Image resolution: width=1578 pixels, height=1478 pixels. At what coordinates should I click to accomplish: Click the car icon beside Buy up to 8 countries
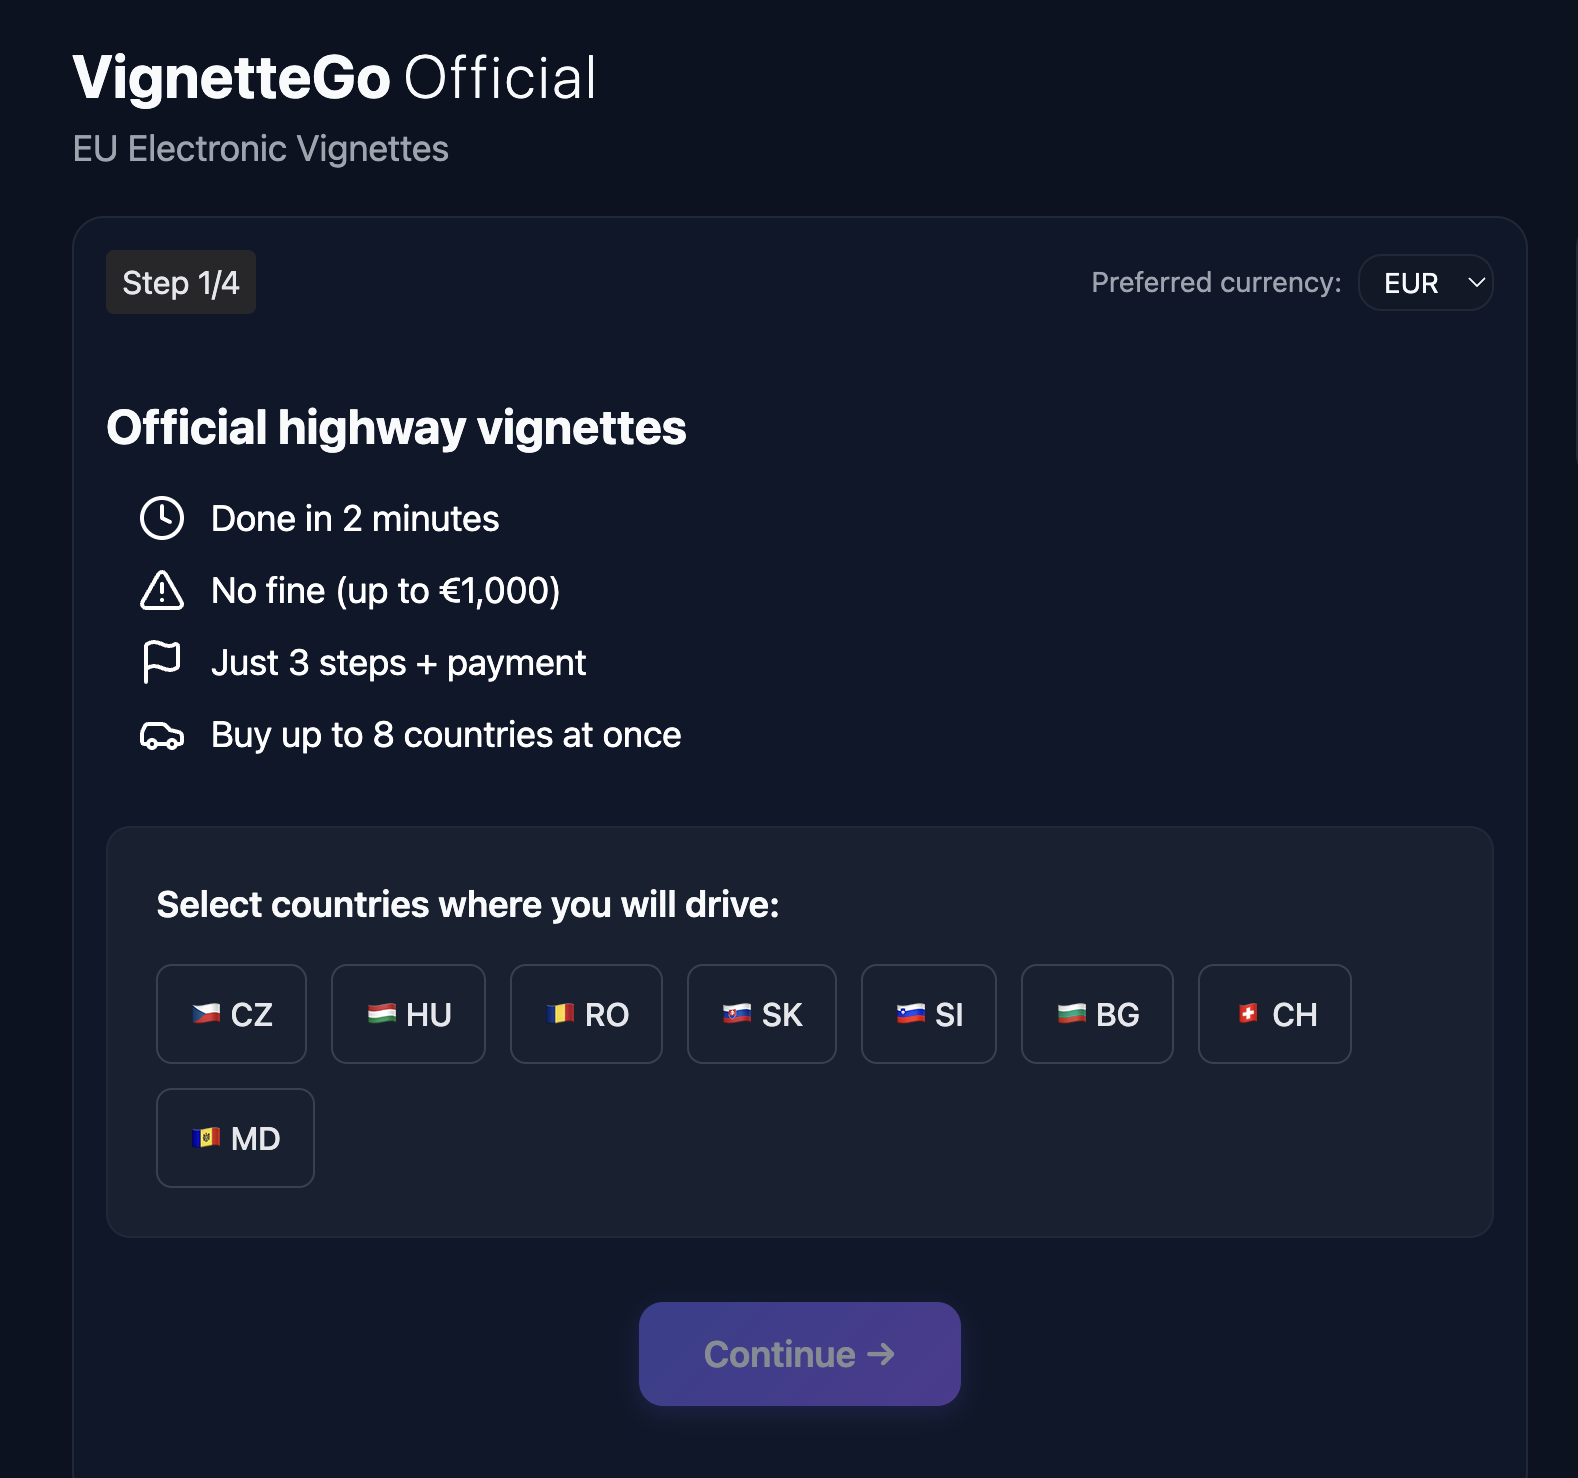162,736
